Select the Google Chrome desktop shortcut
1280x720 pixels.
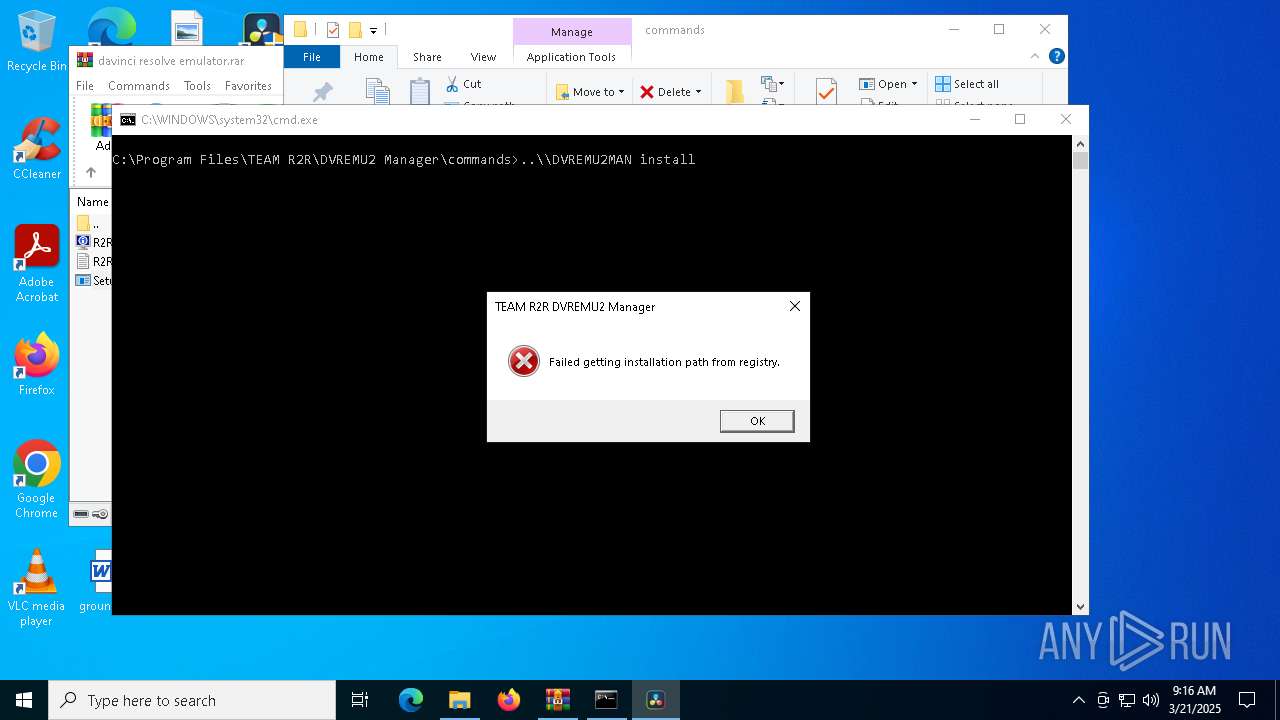click(x=37, y=479)
